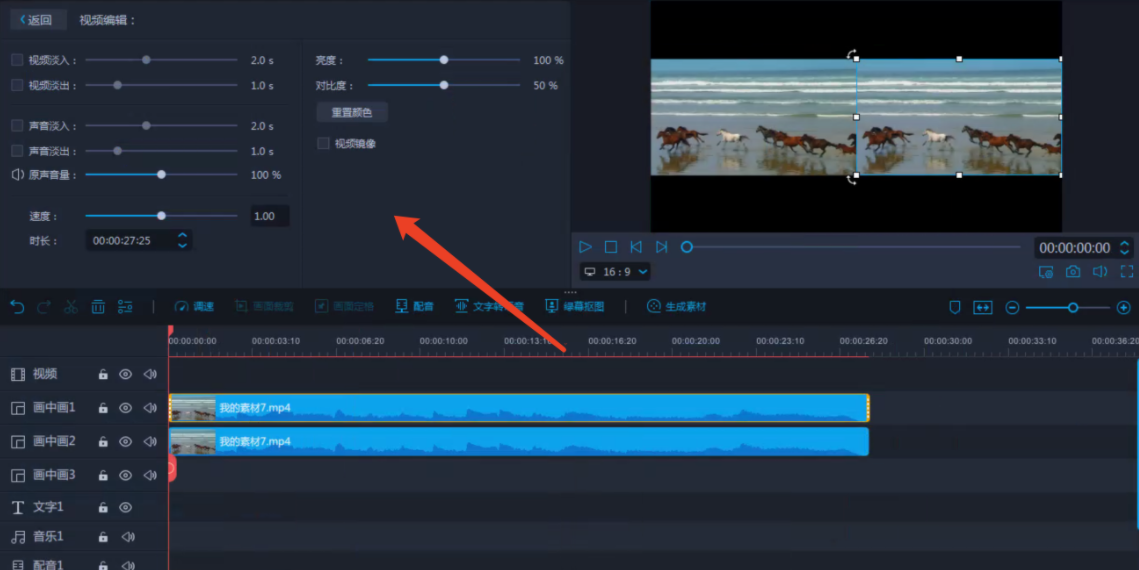Click 生成素材 in the toolbar
The width and height of the screenshot is (1139, 570).
click(x=677, y=307)
